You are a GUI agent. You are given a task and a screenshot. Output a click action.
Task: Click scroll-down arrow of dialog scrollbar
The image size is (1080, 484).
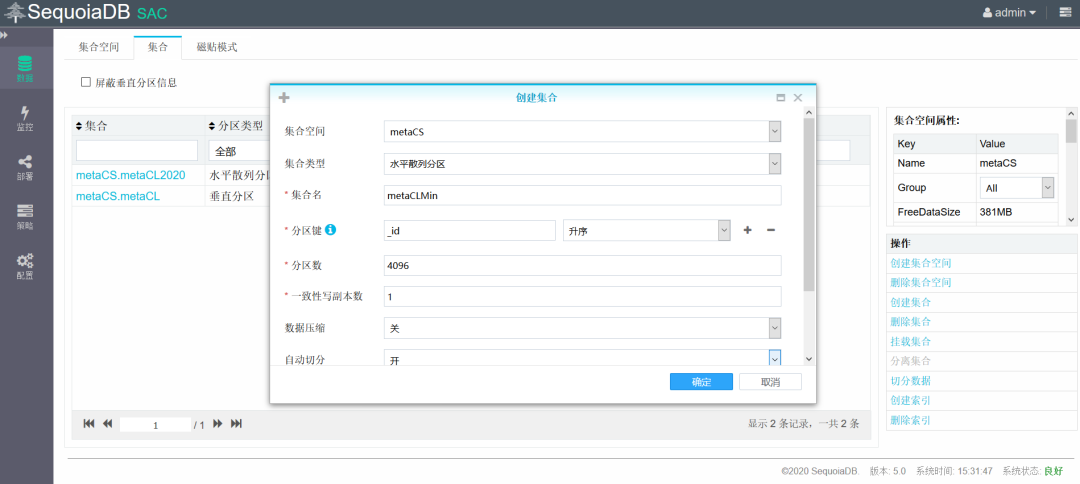click(x=809, y=359)
